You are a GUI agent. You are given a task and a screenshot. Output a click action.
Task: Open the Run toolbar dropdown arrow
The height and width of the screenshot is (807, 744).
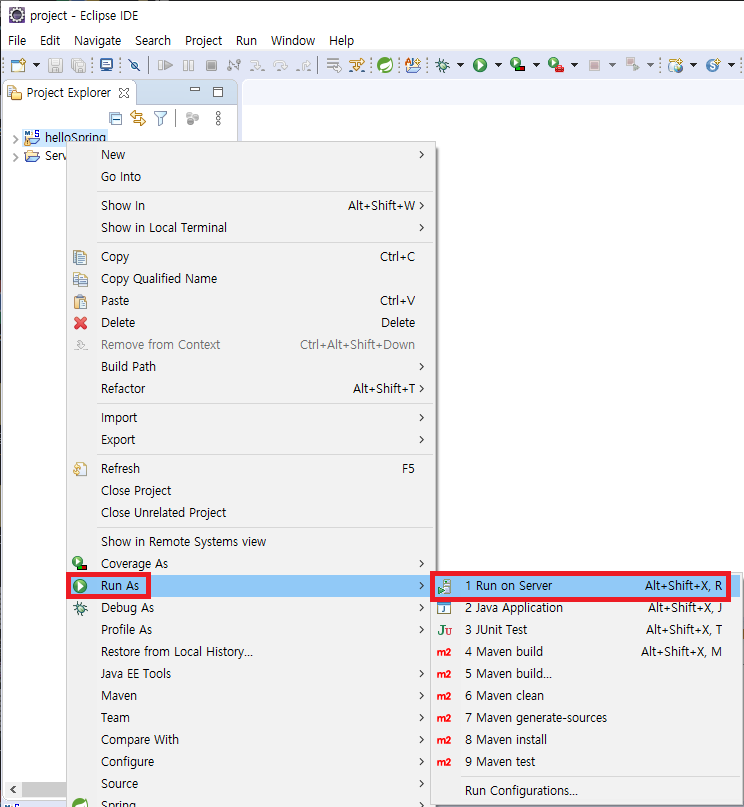click(498, 65)
